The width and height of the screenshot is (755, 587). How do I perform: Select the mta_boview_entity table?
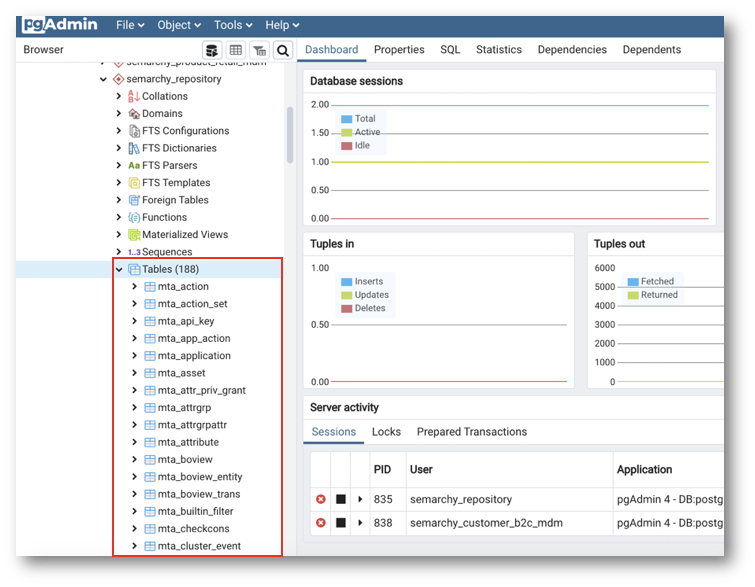pos(200,477)
